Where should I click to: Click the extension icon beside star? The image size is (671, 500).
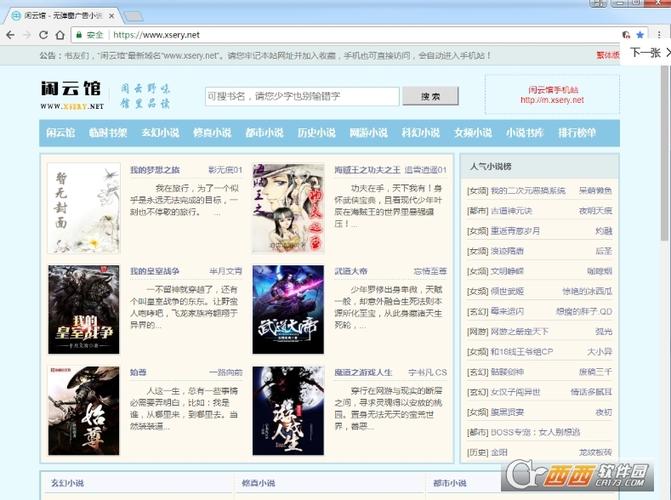(626, 35)
